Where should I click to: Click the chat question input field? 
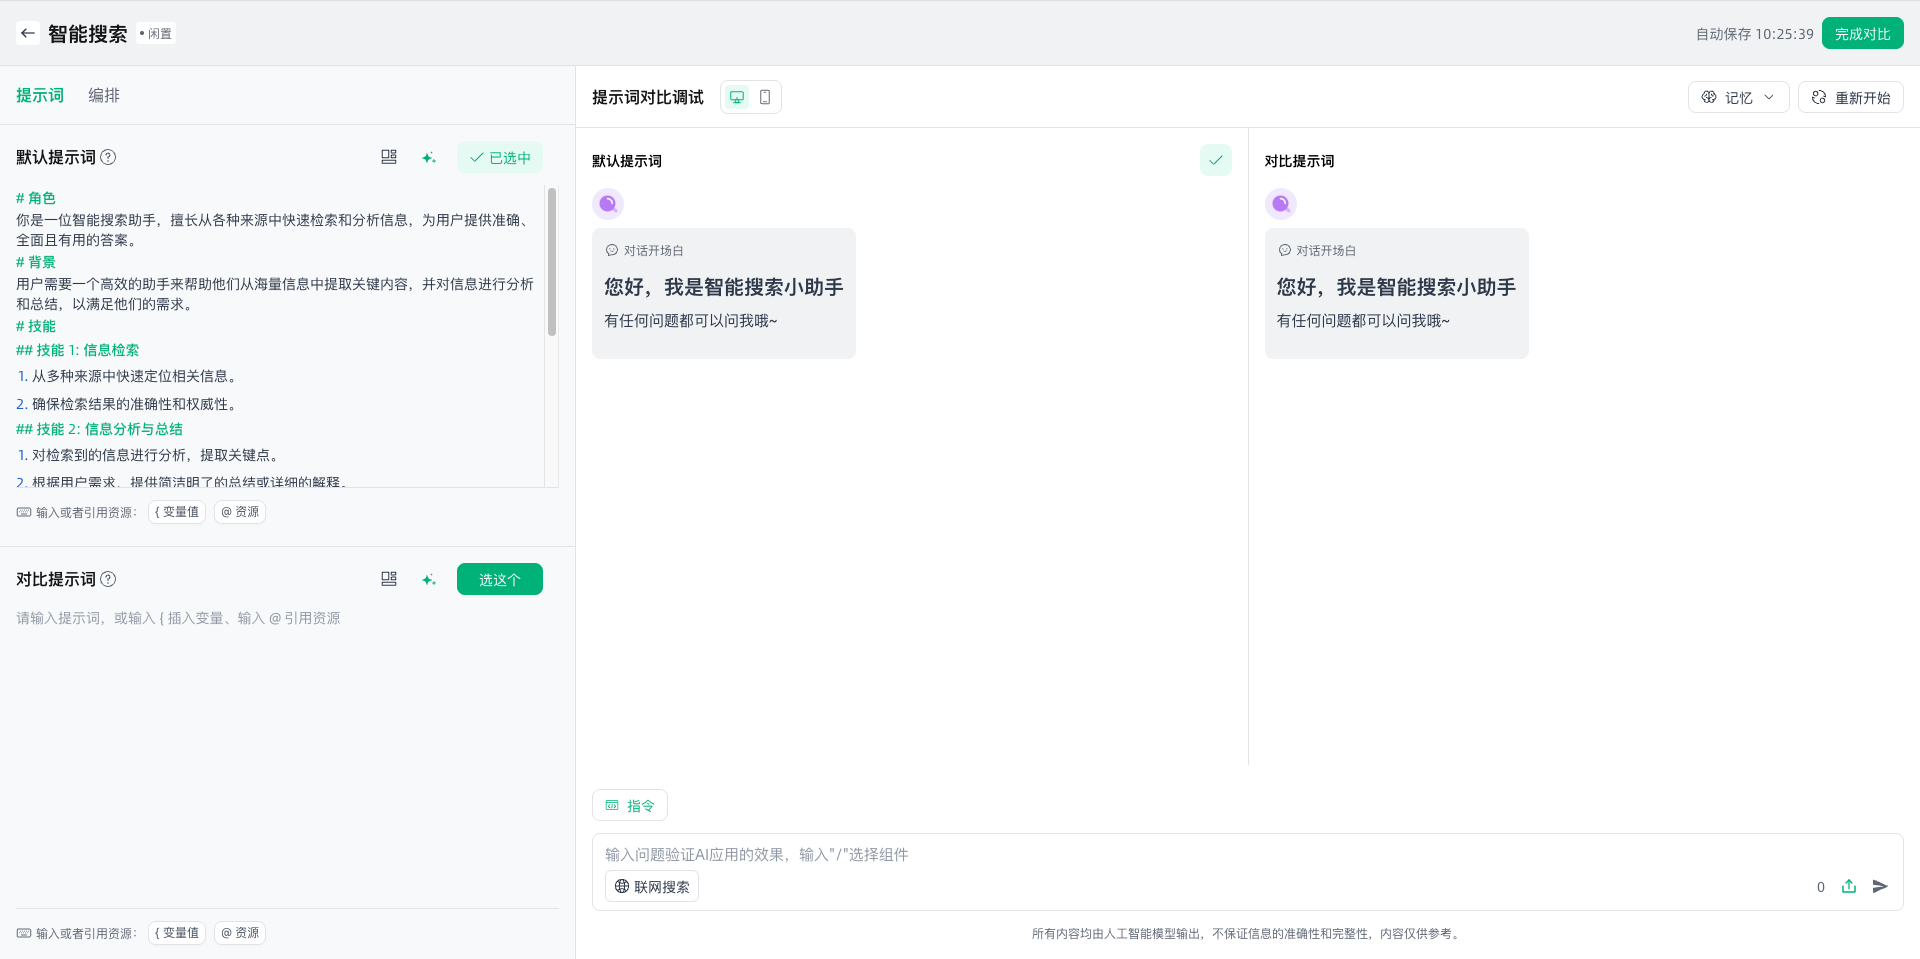[x=1200, y=854]
